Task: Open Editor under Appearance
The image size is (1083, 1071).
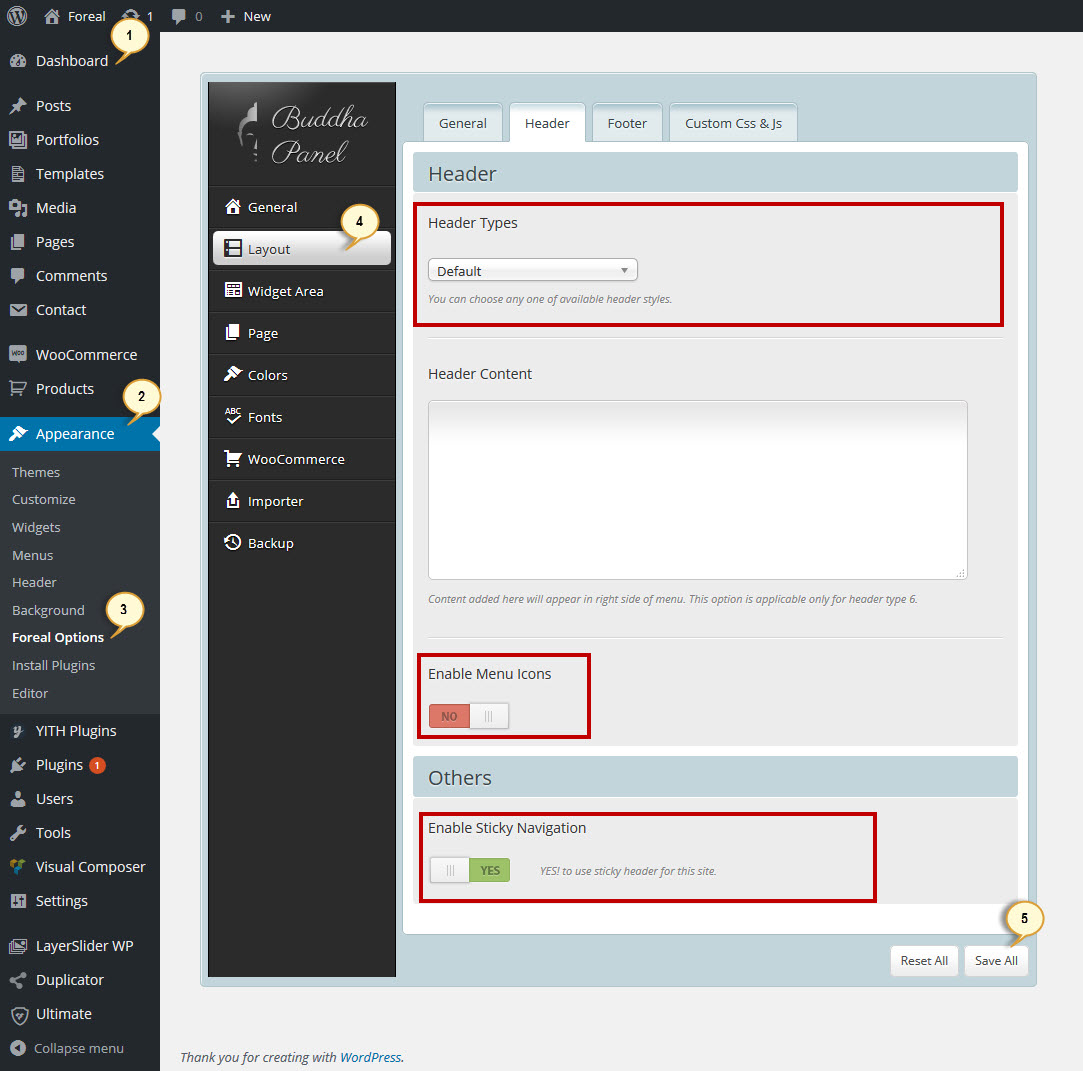Action: 30,693
